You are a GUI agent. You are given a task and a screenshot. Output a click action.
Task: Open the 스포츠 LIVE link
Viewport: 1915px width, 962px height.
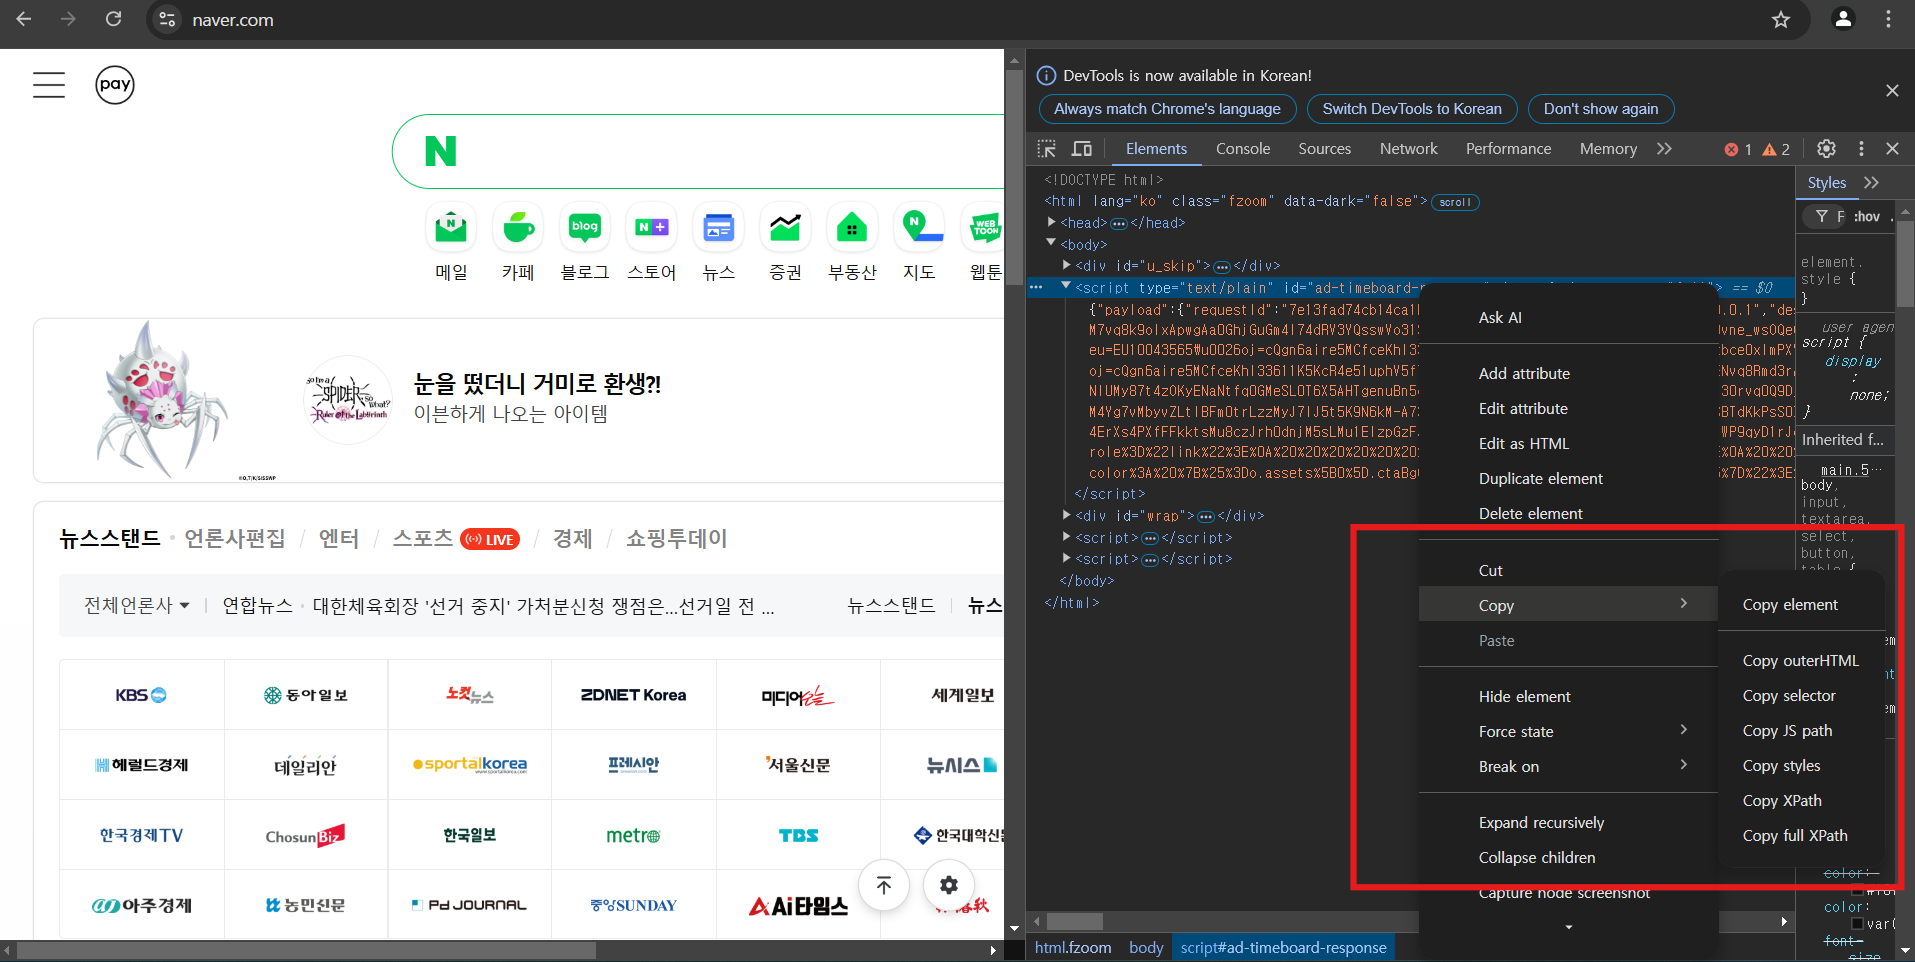456,539
